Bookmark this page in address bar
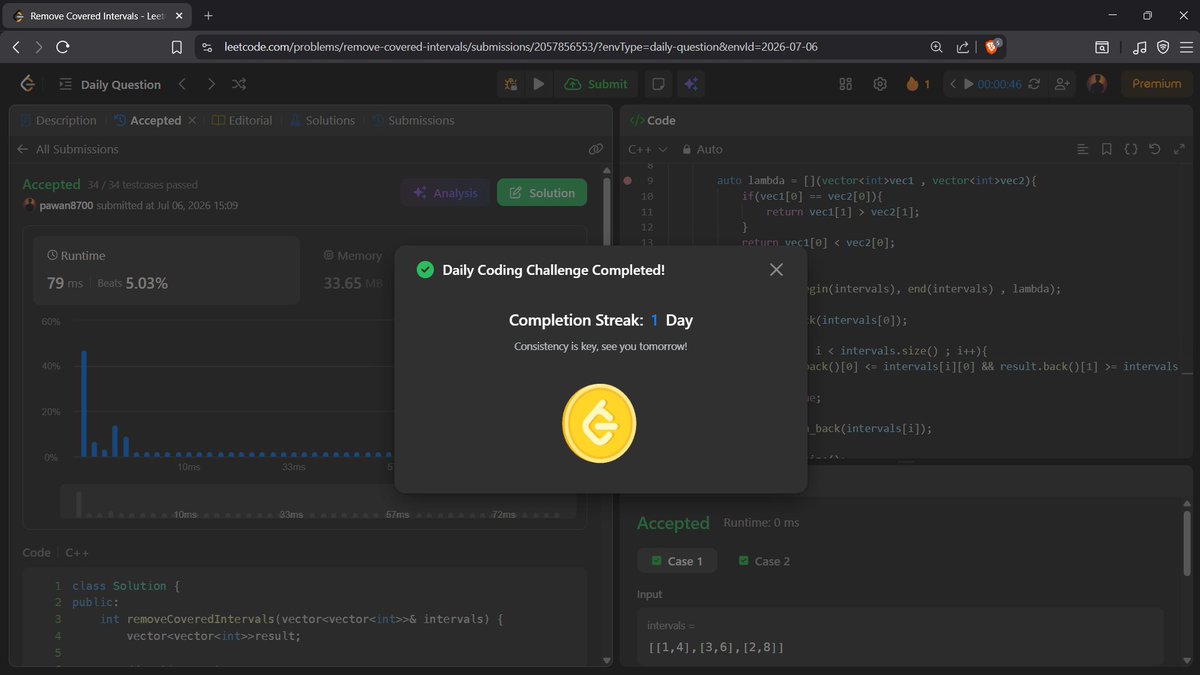Viewport: 1200px width, 675px height. coord(177,47)
